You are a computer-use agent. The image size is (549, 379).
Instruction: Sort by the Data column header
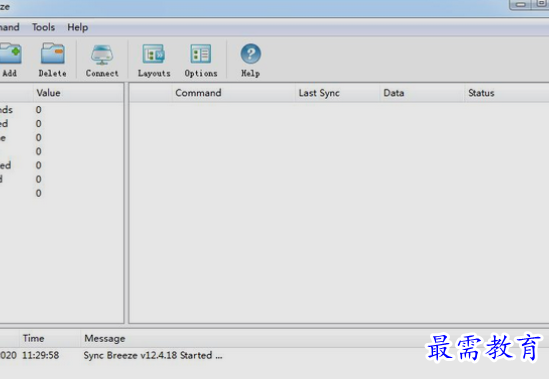[422, 93]
